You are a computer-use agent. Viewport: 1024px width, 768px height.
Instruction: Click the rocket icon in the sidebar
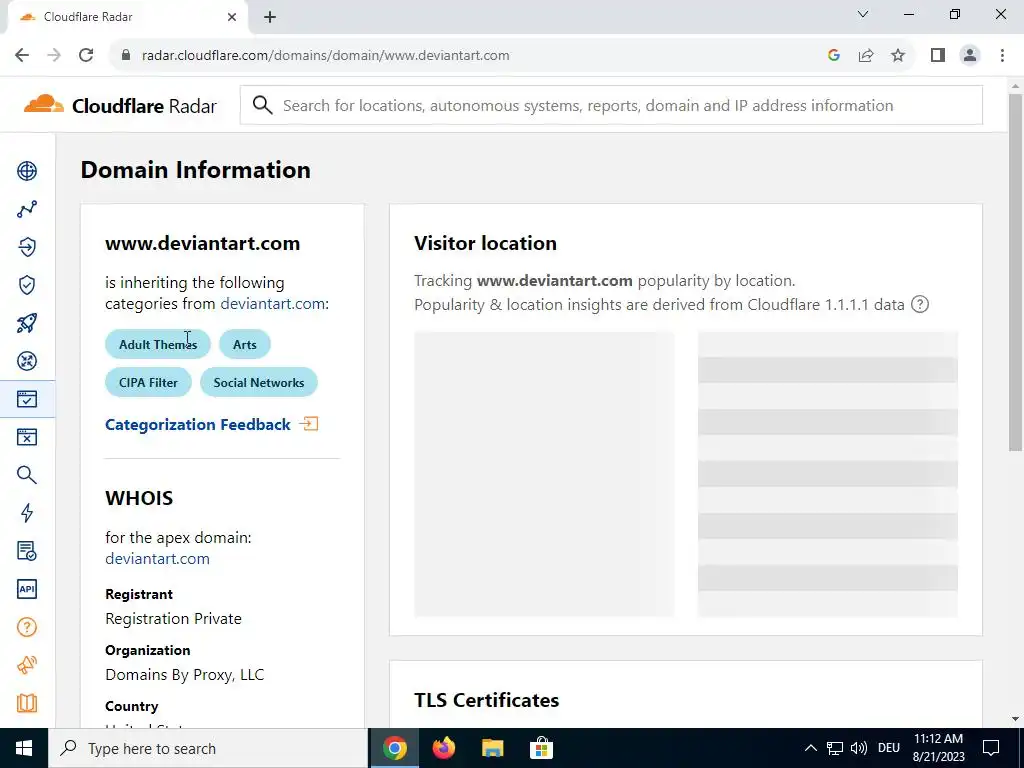[x=27, y=323]
